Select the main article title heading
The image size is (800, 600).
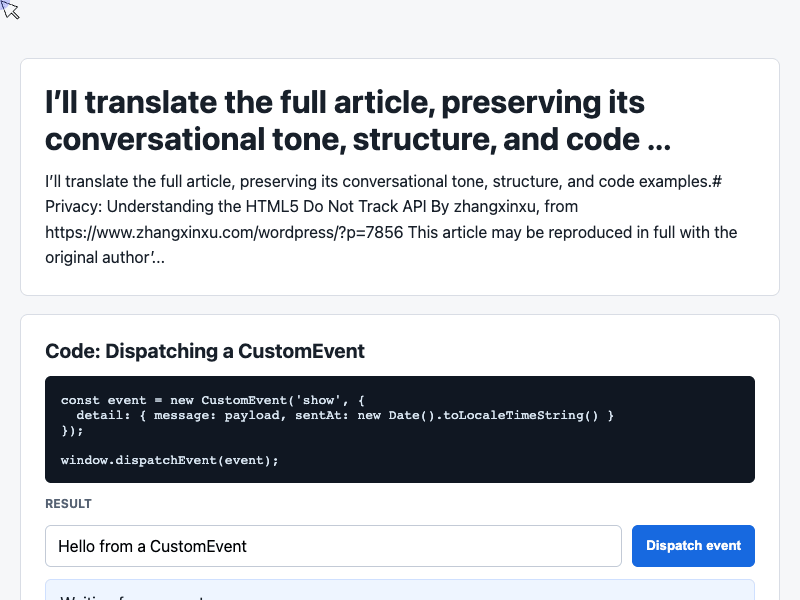[x=358, y=120]
